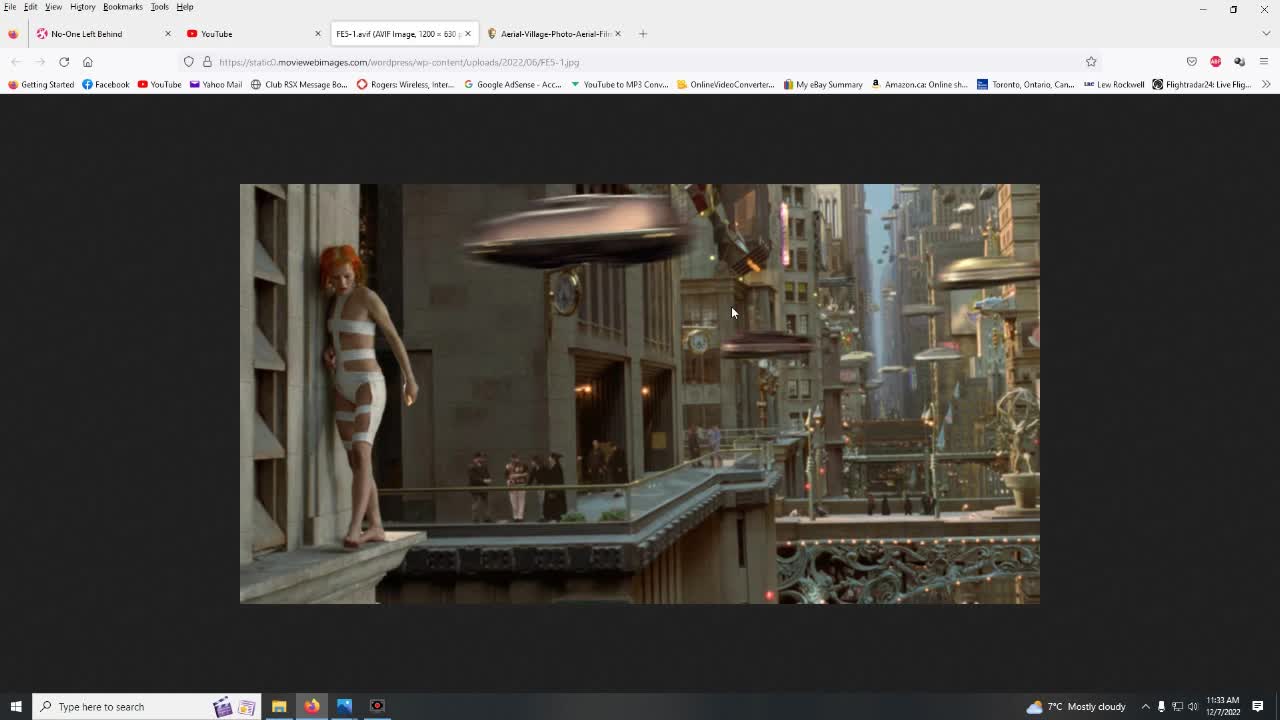Bookmark this page with star

point(1091,62)
